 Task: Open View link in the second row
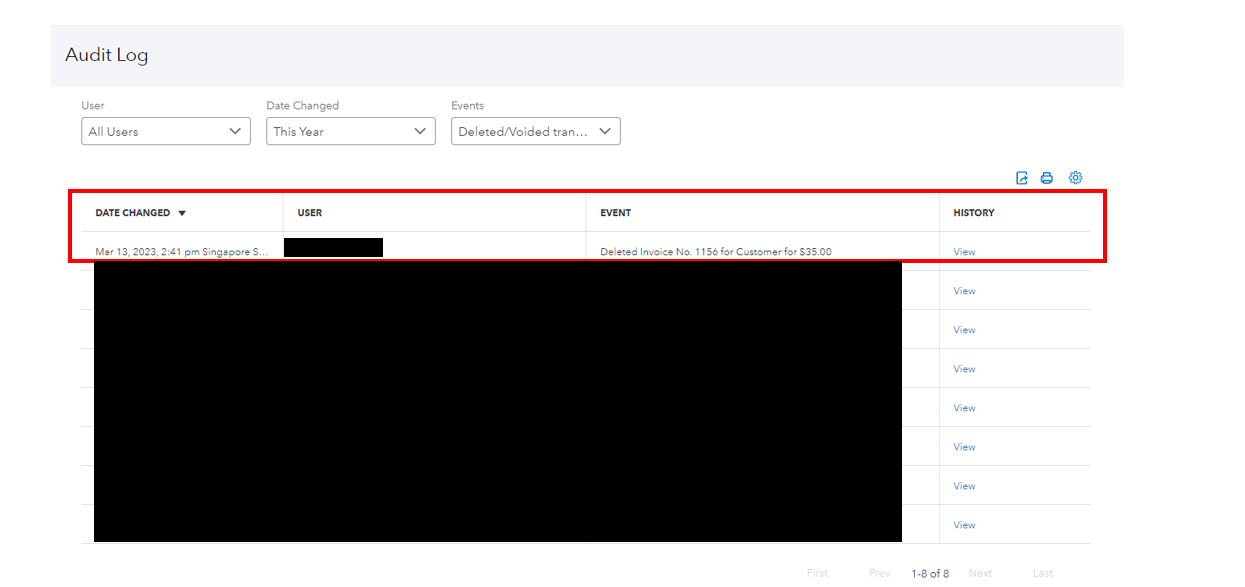tap(964, 291)
